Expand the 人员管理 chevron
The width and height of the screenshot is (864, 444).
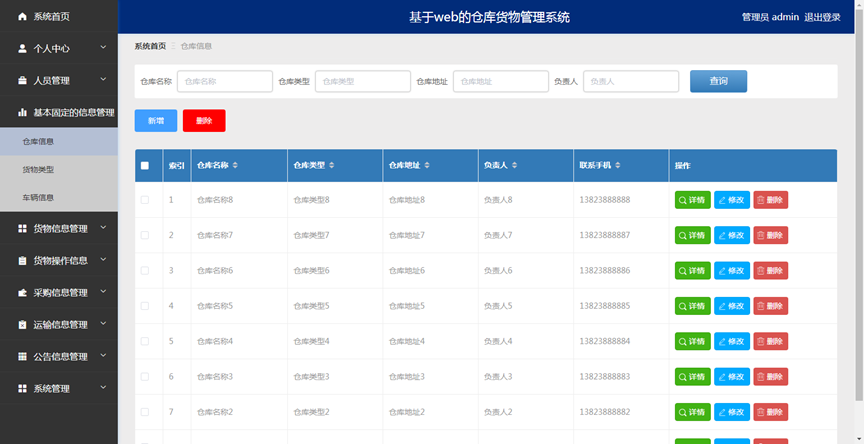tap(103, 80)
